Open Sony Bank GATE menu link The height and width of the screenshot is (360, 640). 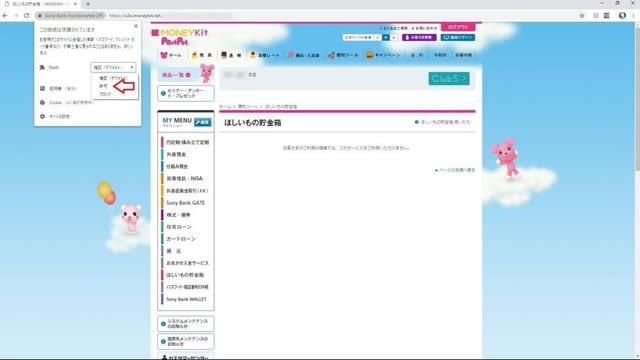[x=185, y=203]
